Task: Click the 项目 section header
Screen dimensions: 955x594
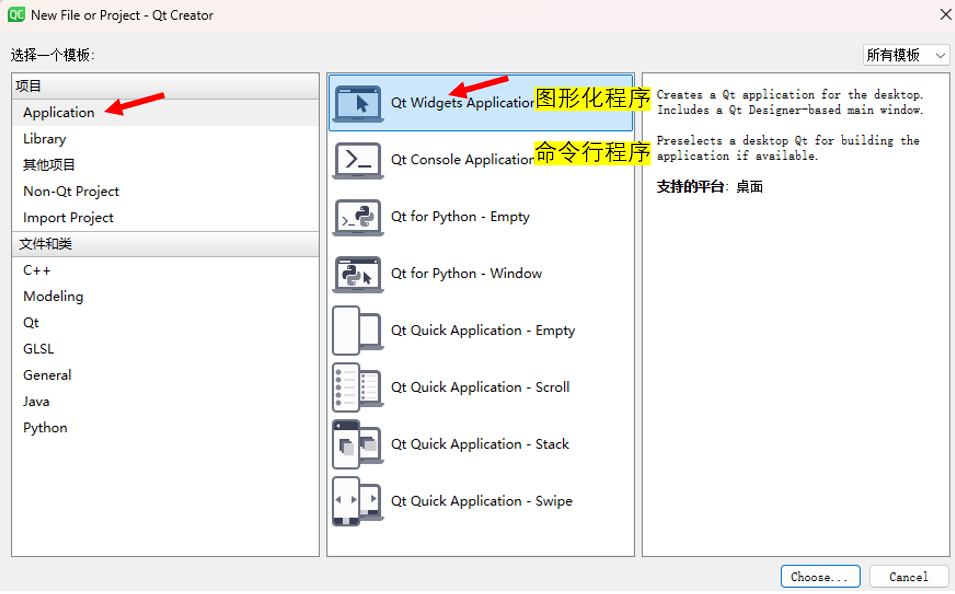Action: click(x=165, y=87)
